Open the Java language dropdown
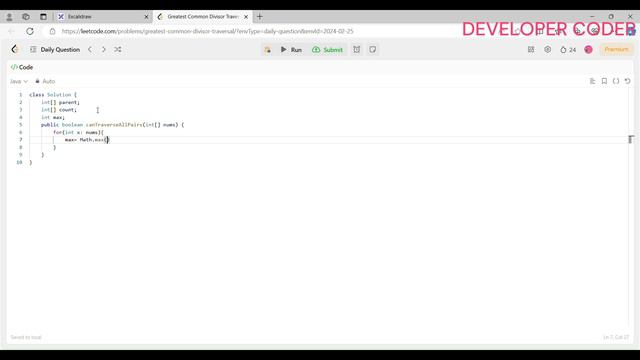The width and height of the screenshot is (640, 360). point(19,81)
